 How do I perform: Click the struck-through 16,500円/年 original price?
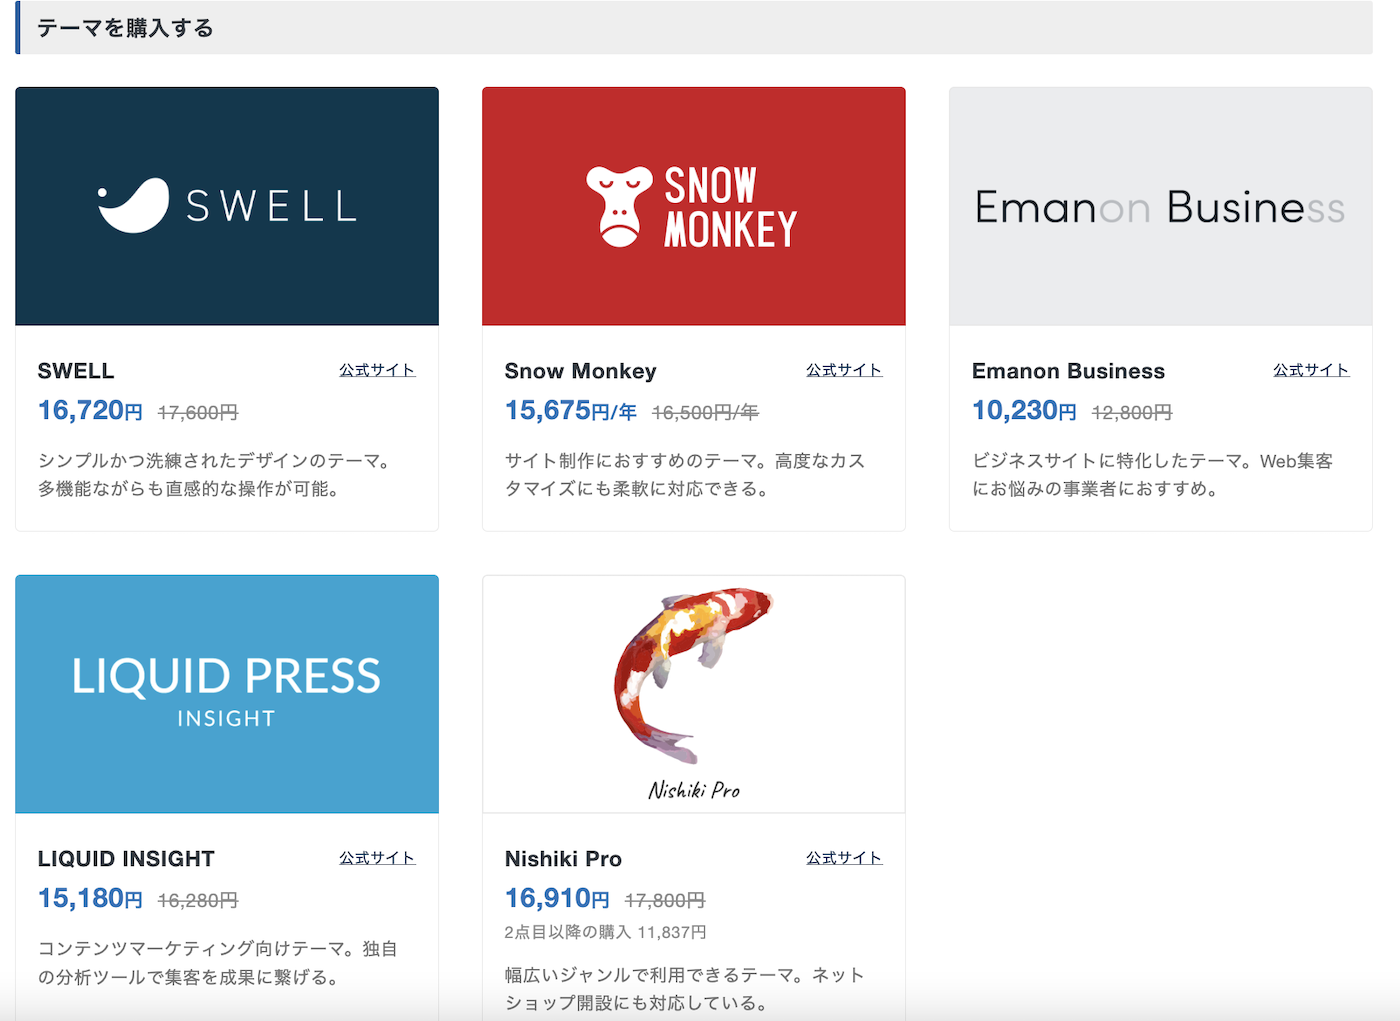tap(705, 412)
